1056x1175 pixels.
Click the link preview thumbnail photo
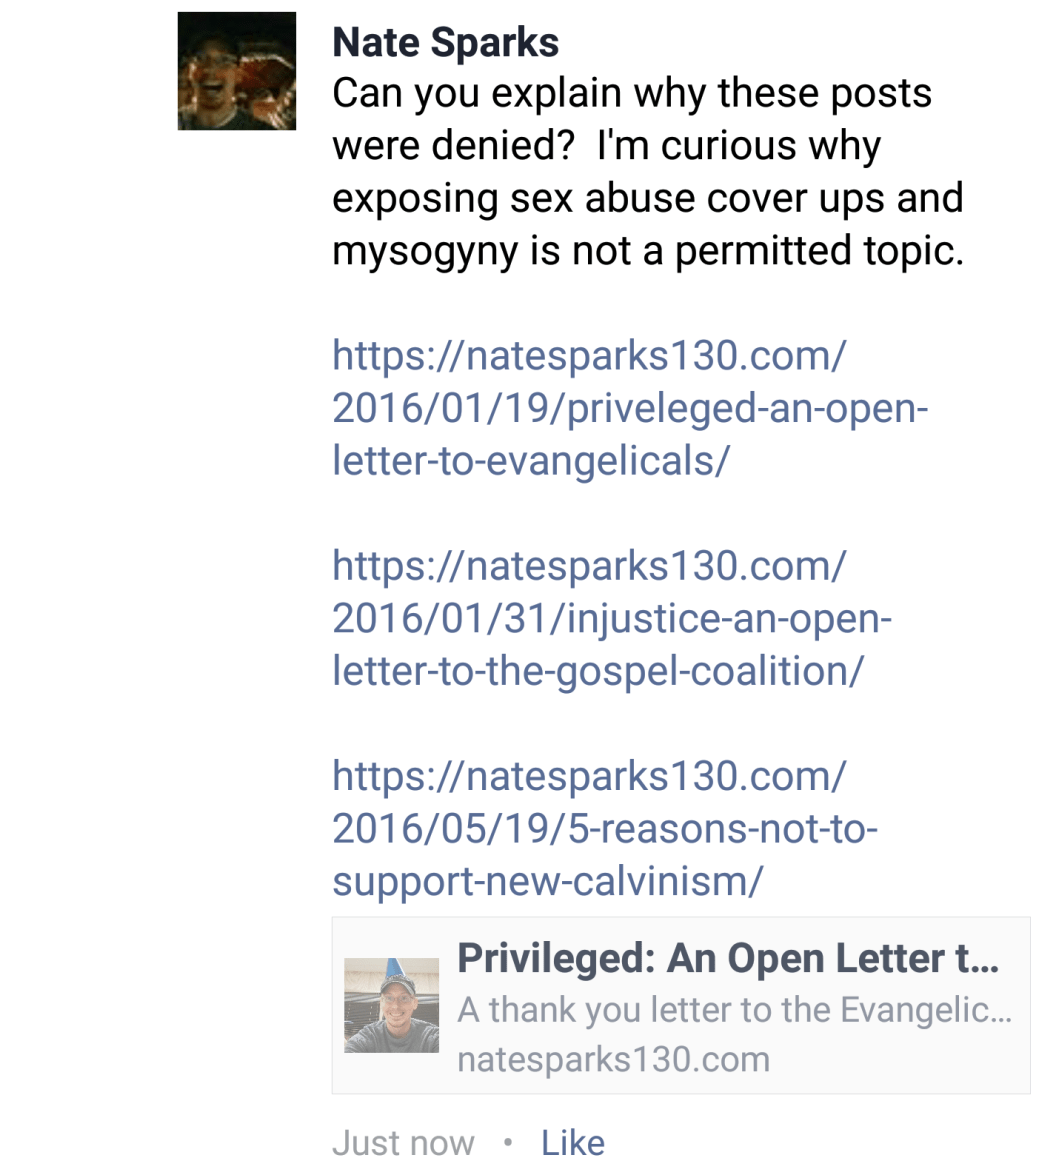pos(391,1005)
